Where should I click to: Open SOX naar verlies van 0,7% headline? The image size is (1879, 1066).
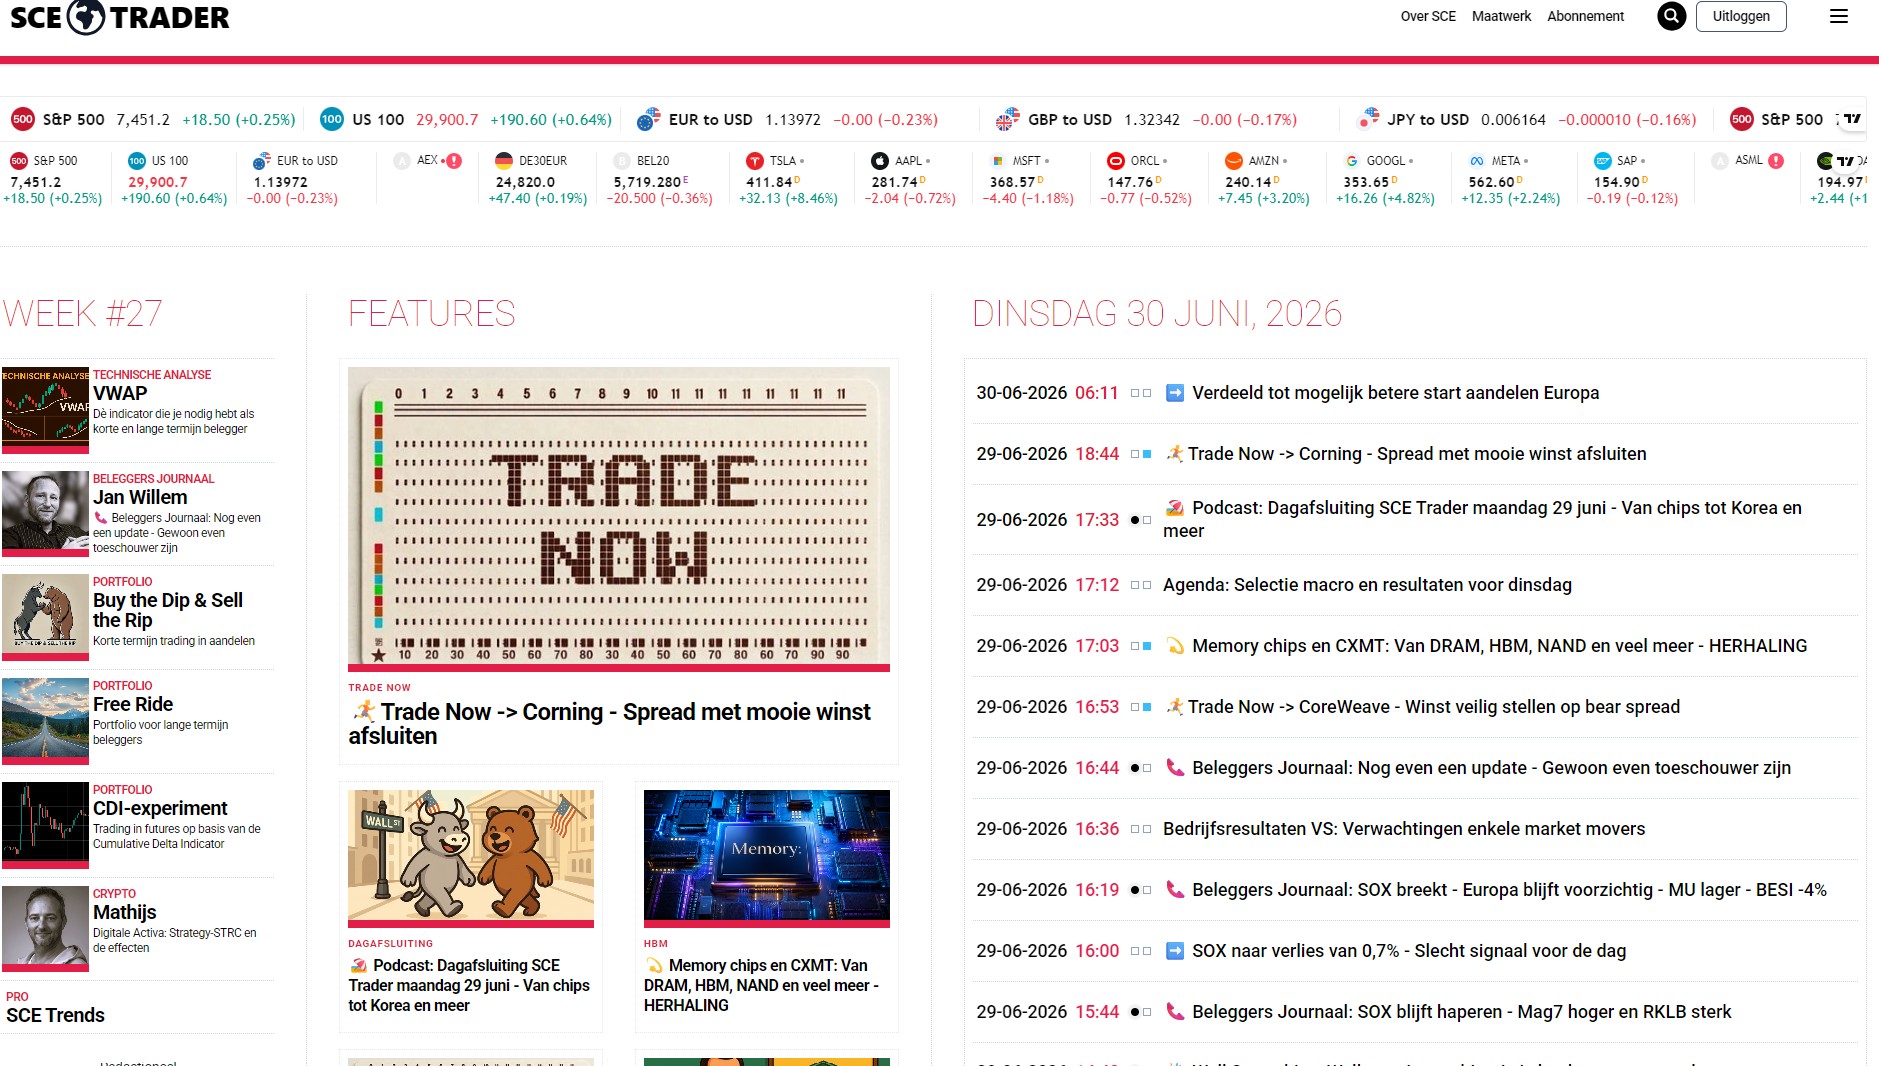point(1409,951)
